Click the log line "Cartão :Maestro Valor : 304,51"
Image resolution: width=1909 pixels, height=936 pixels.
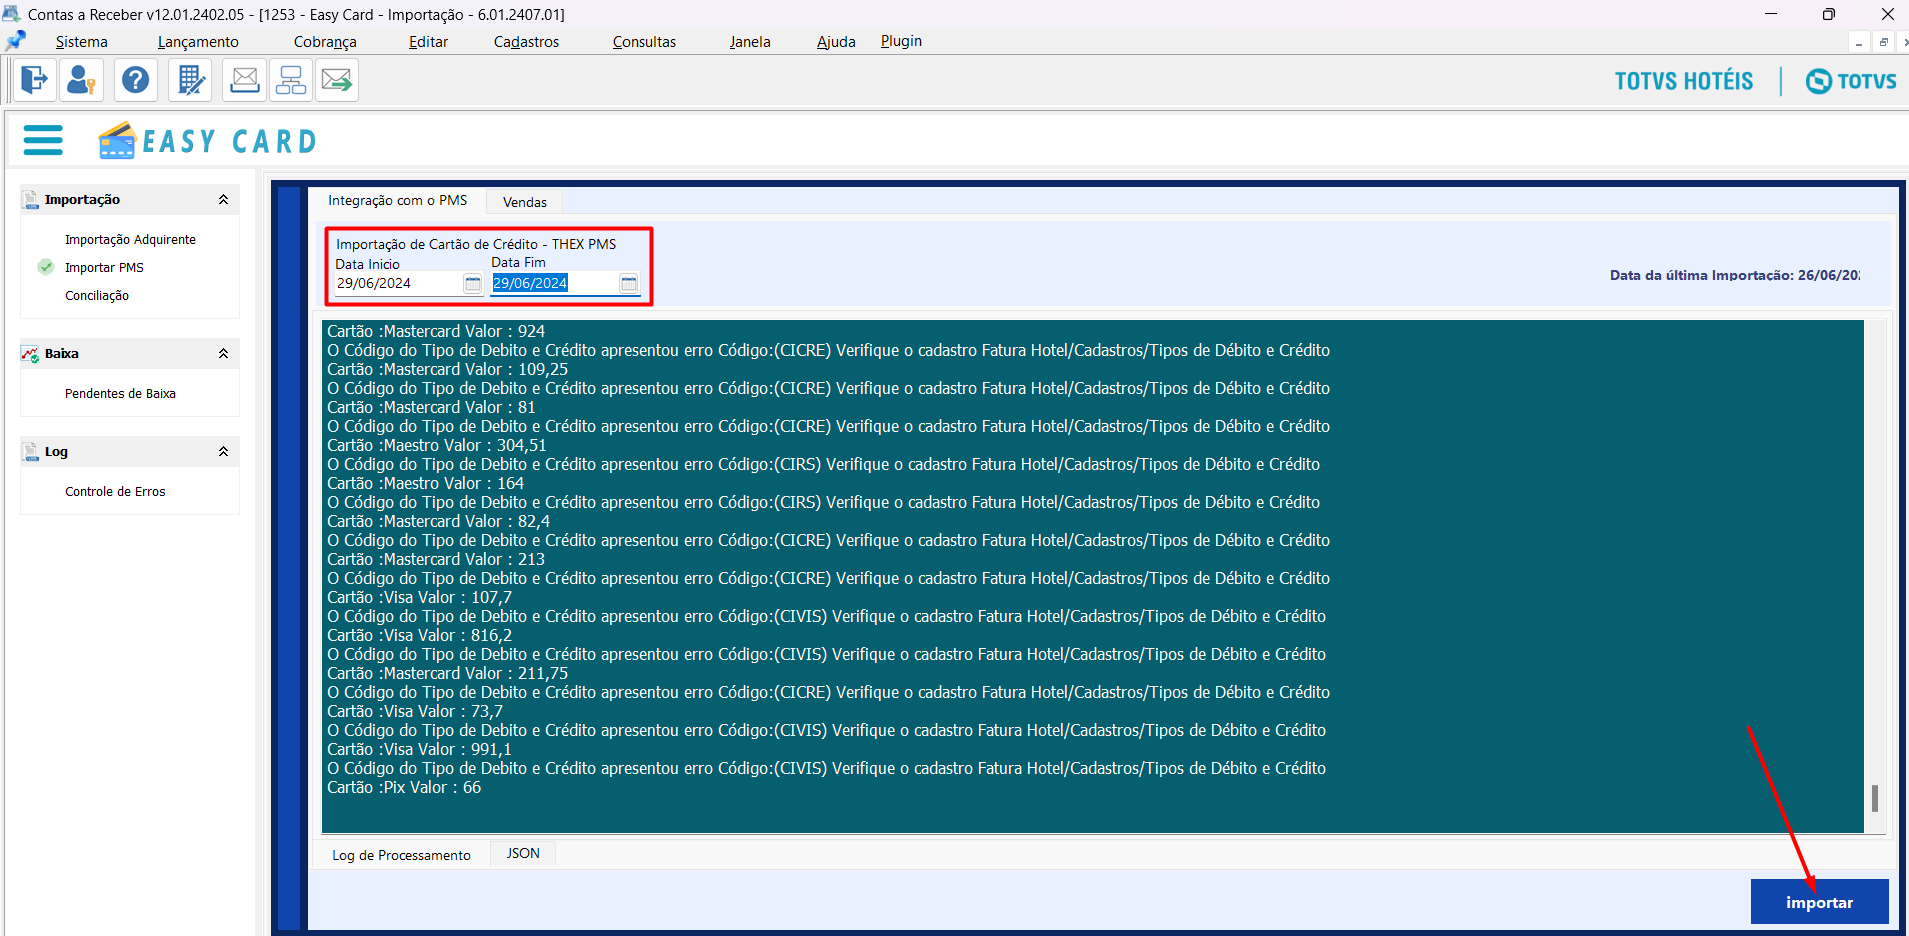pos(437,445)
